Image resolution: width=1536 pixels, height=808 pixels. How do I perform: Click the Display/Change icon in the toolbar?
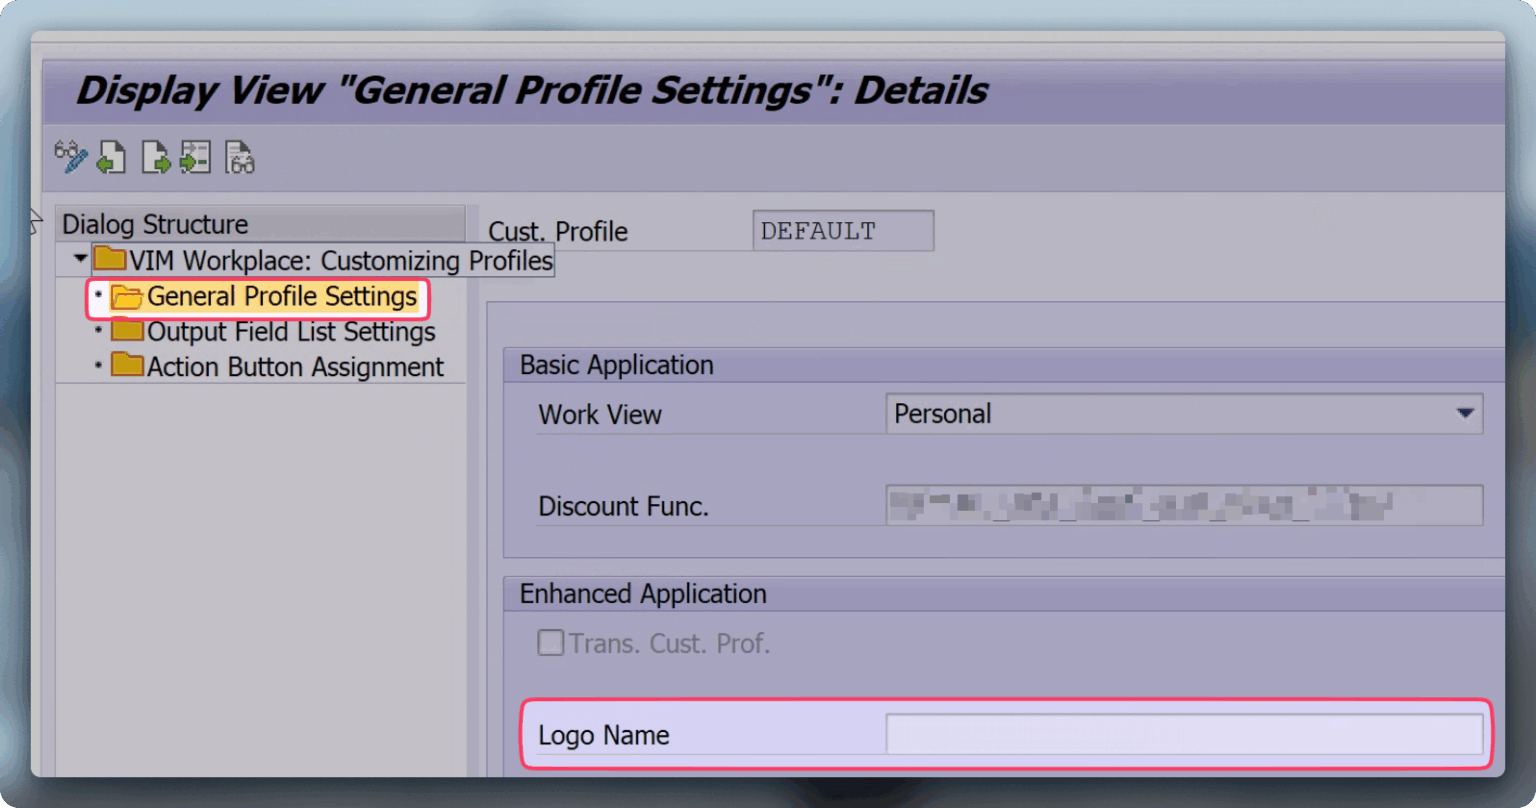point(70,157)
